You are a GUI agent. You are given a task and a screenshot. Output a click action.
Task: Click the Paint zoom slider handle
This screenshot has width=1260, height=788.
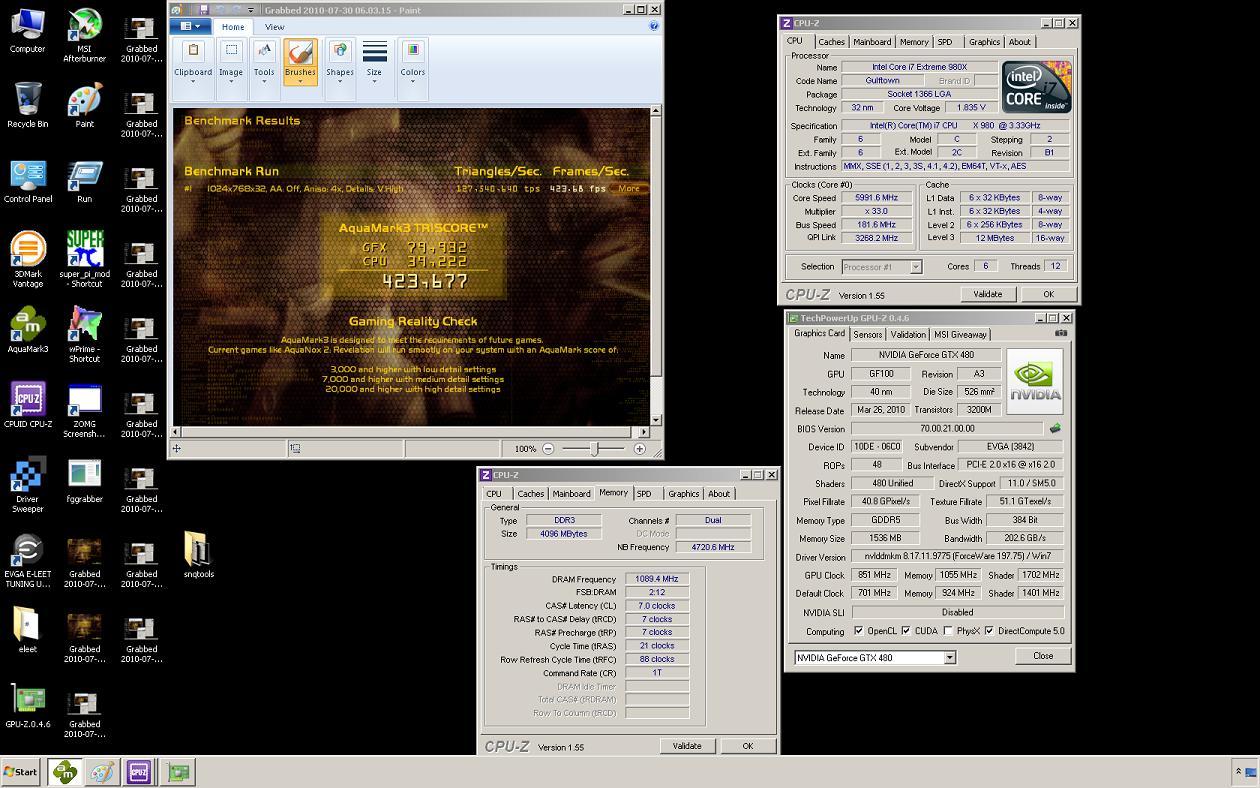[595, 449]
